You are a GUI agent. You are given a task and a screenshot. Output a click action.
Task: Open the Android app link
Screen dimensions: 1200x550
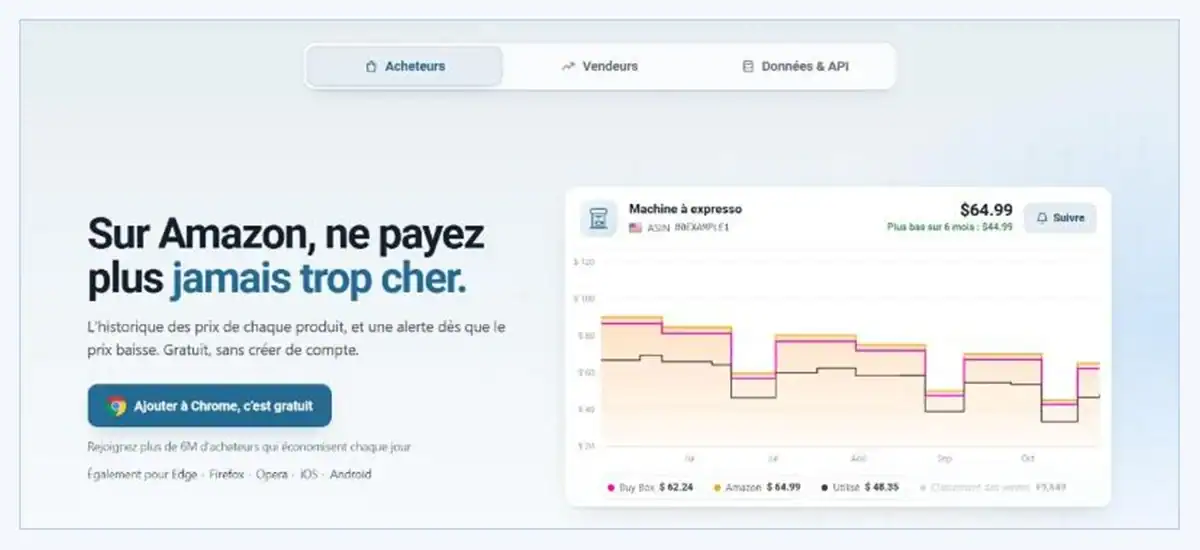(350, 474)
